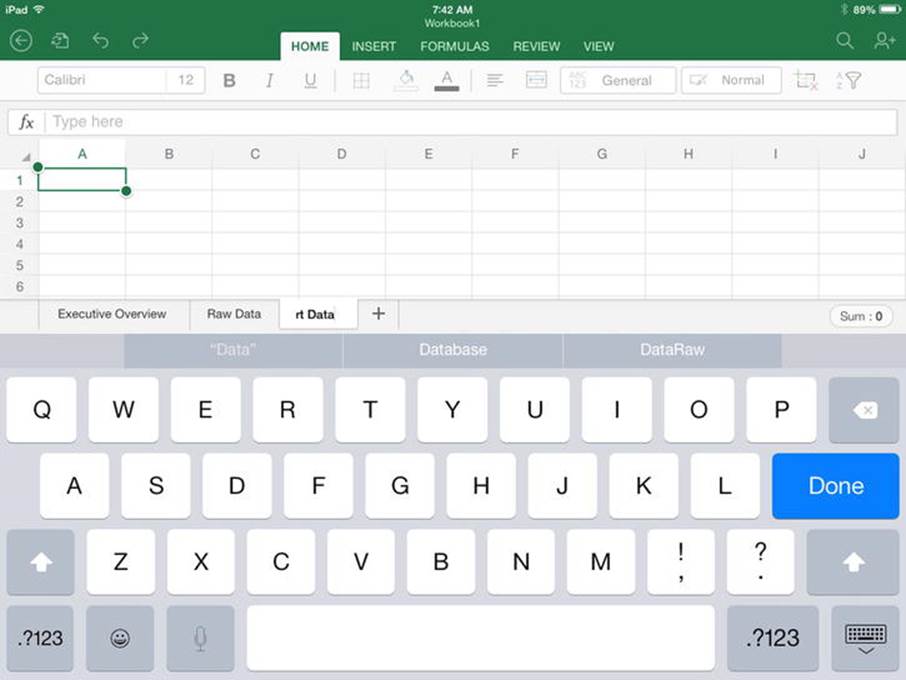Open the merge cells icon
The image size is (906, 680).
pyautogui.click(x=536, y=80)
